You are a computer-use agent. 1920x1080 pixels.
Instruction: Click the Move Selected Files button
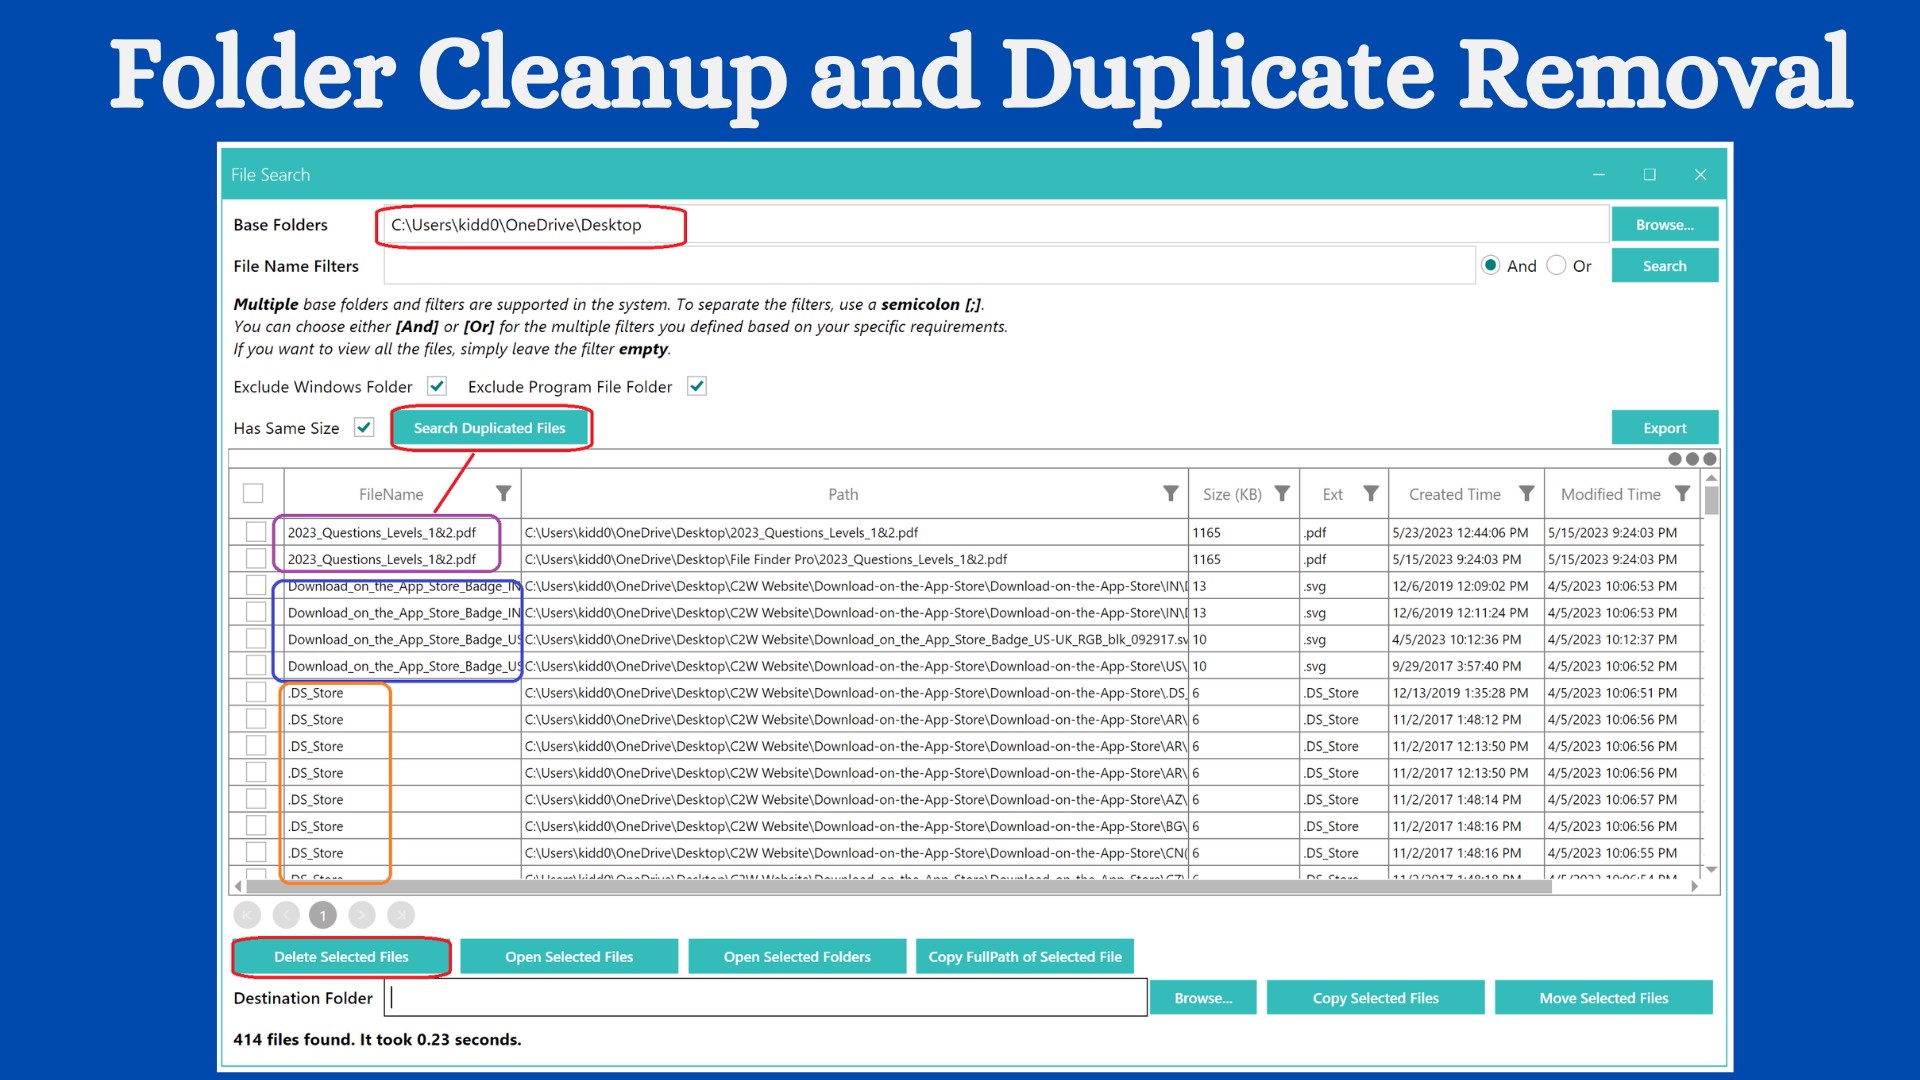tap(1603, 998)
